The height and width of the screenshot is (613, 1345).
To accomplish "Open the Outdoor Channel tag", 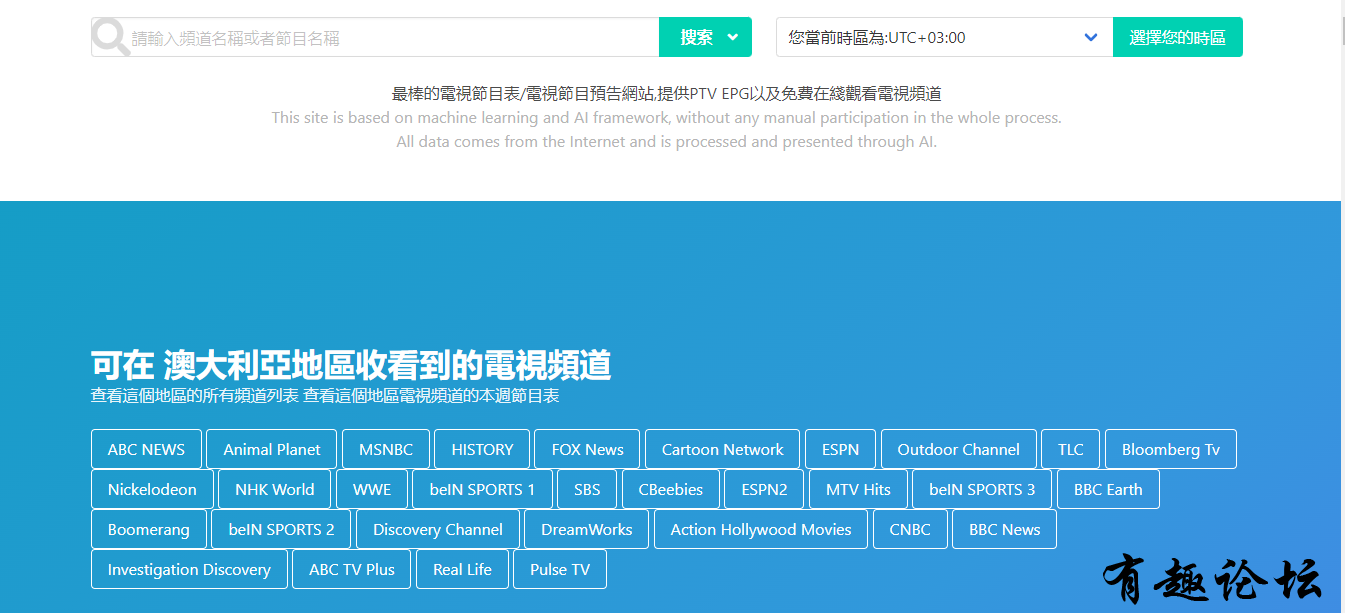I will [x=959, y=449].
